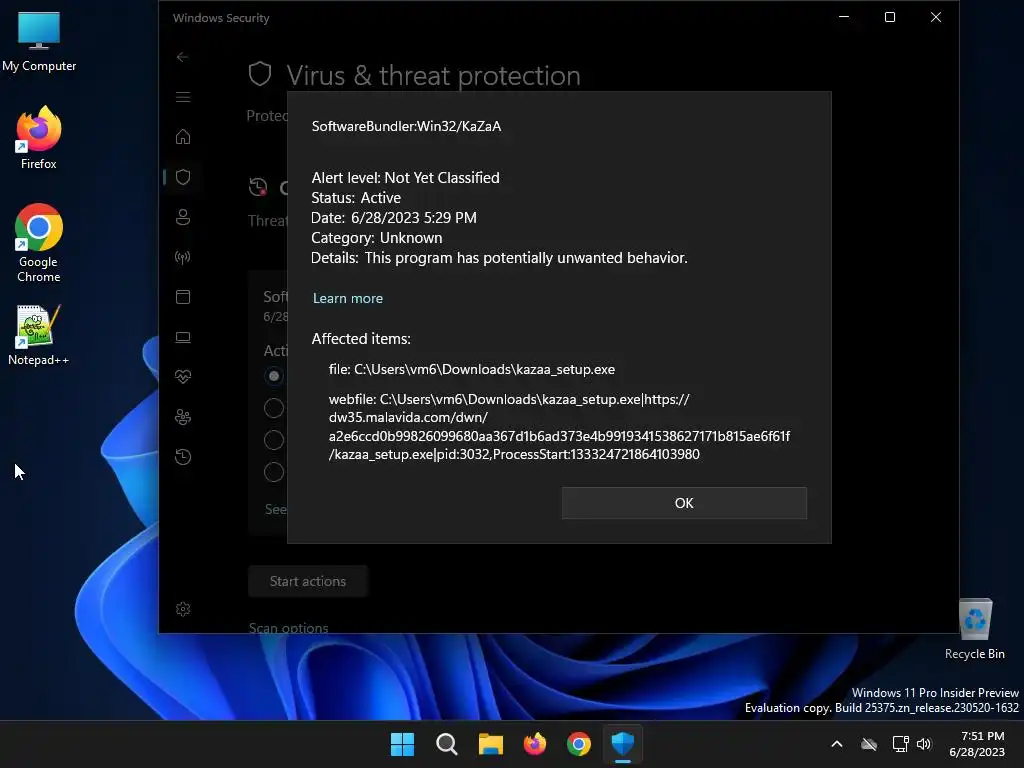Click the cloud sync tray icon

(x=869, y=744)
